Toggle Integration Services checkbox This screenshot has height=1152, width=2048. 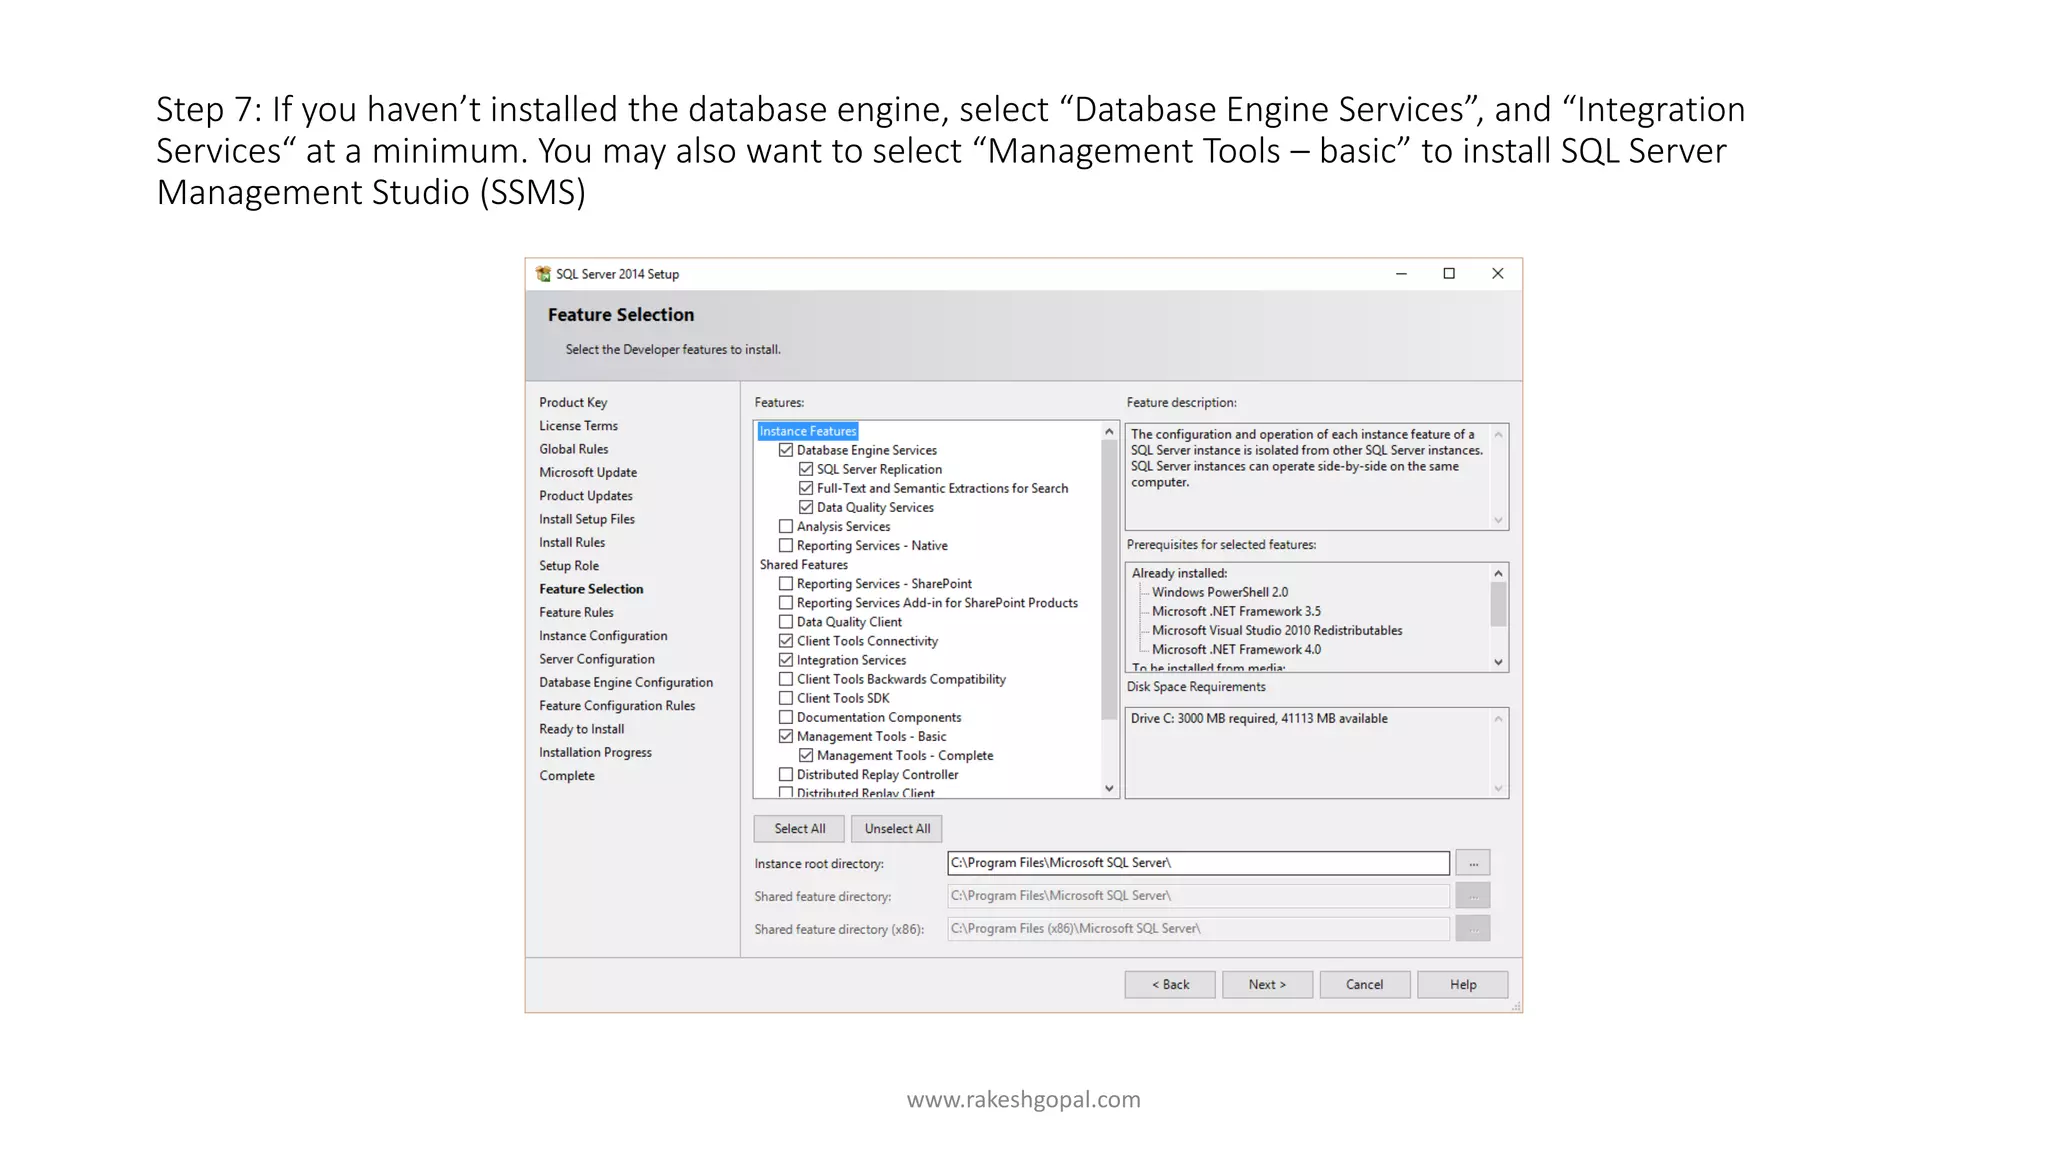coord(786,660)
